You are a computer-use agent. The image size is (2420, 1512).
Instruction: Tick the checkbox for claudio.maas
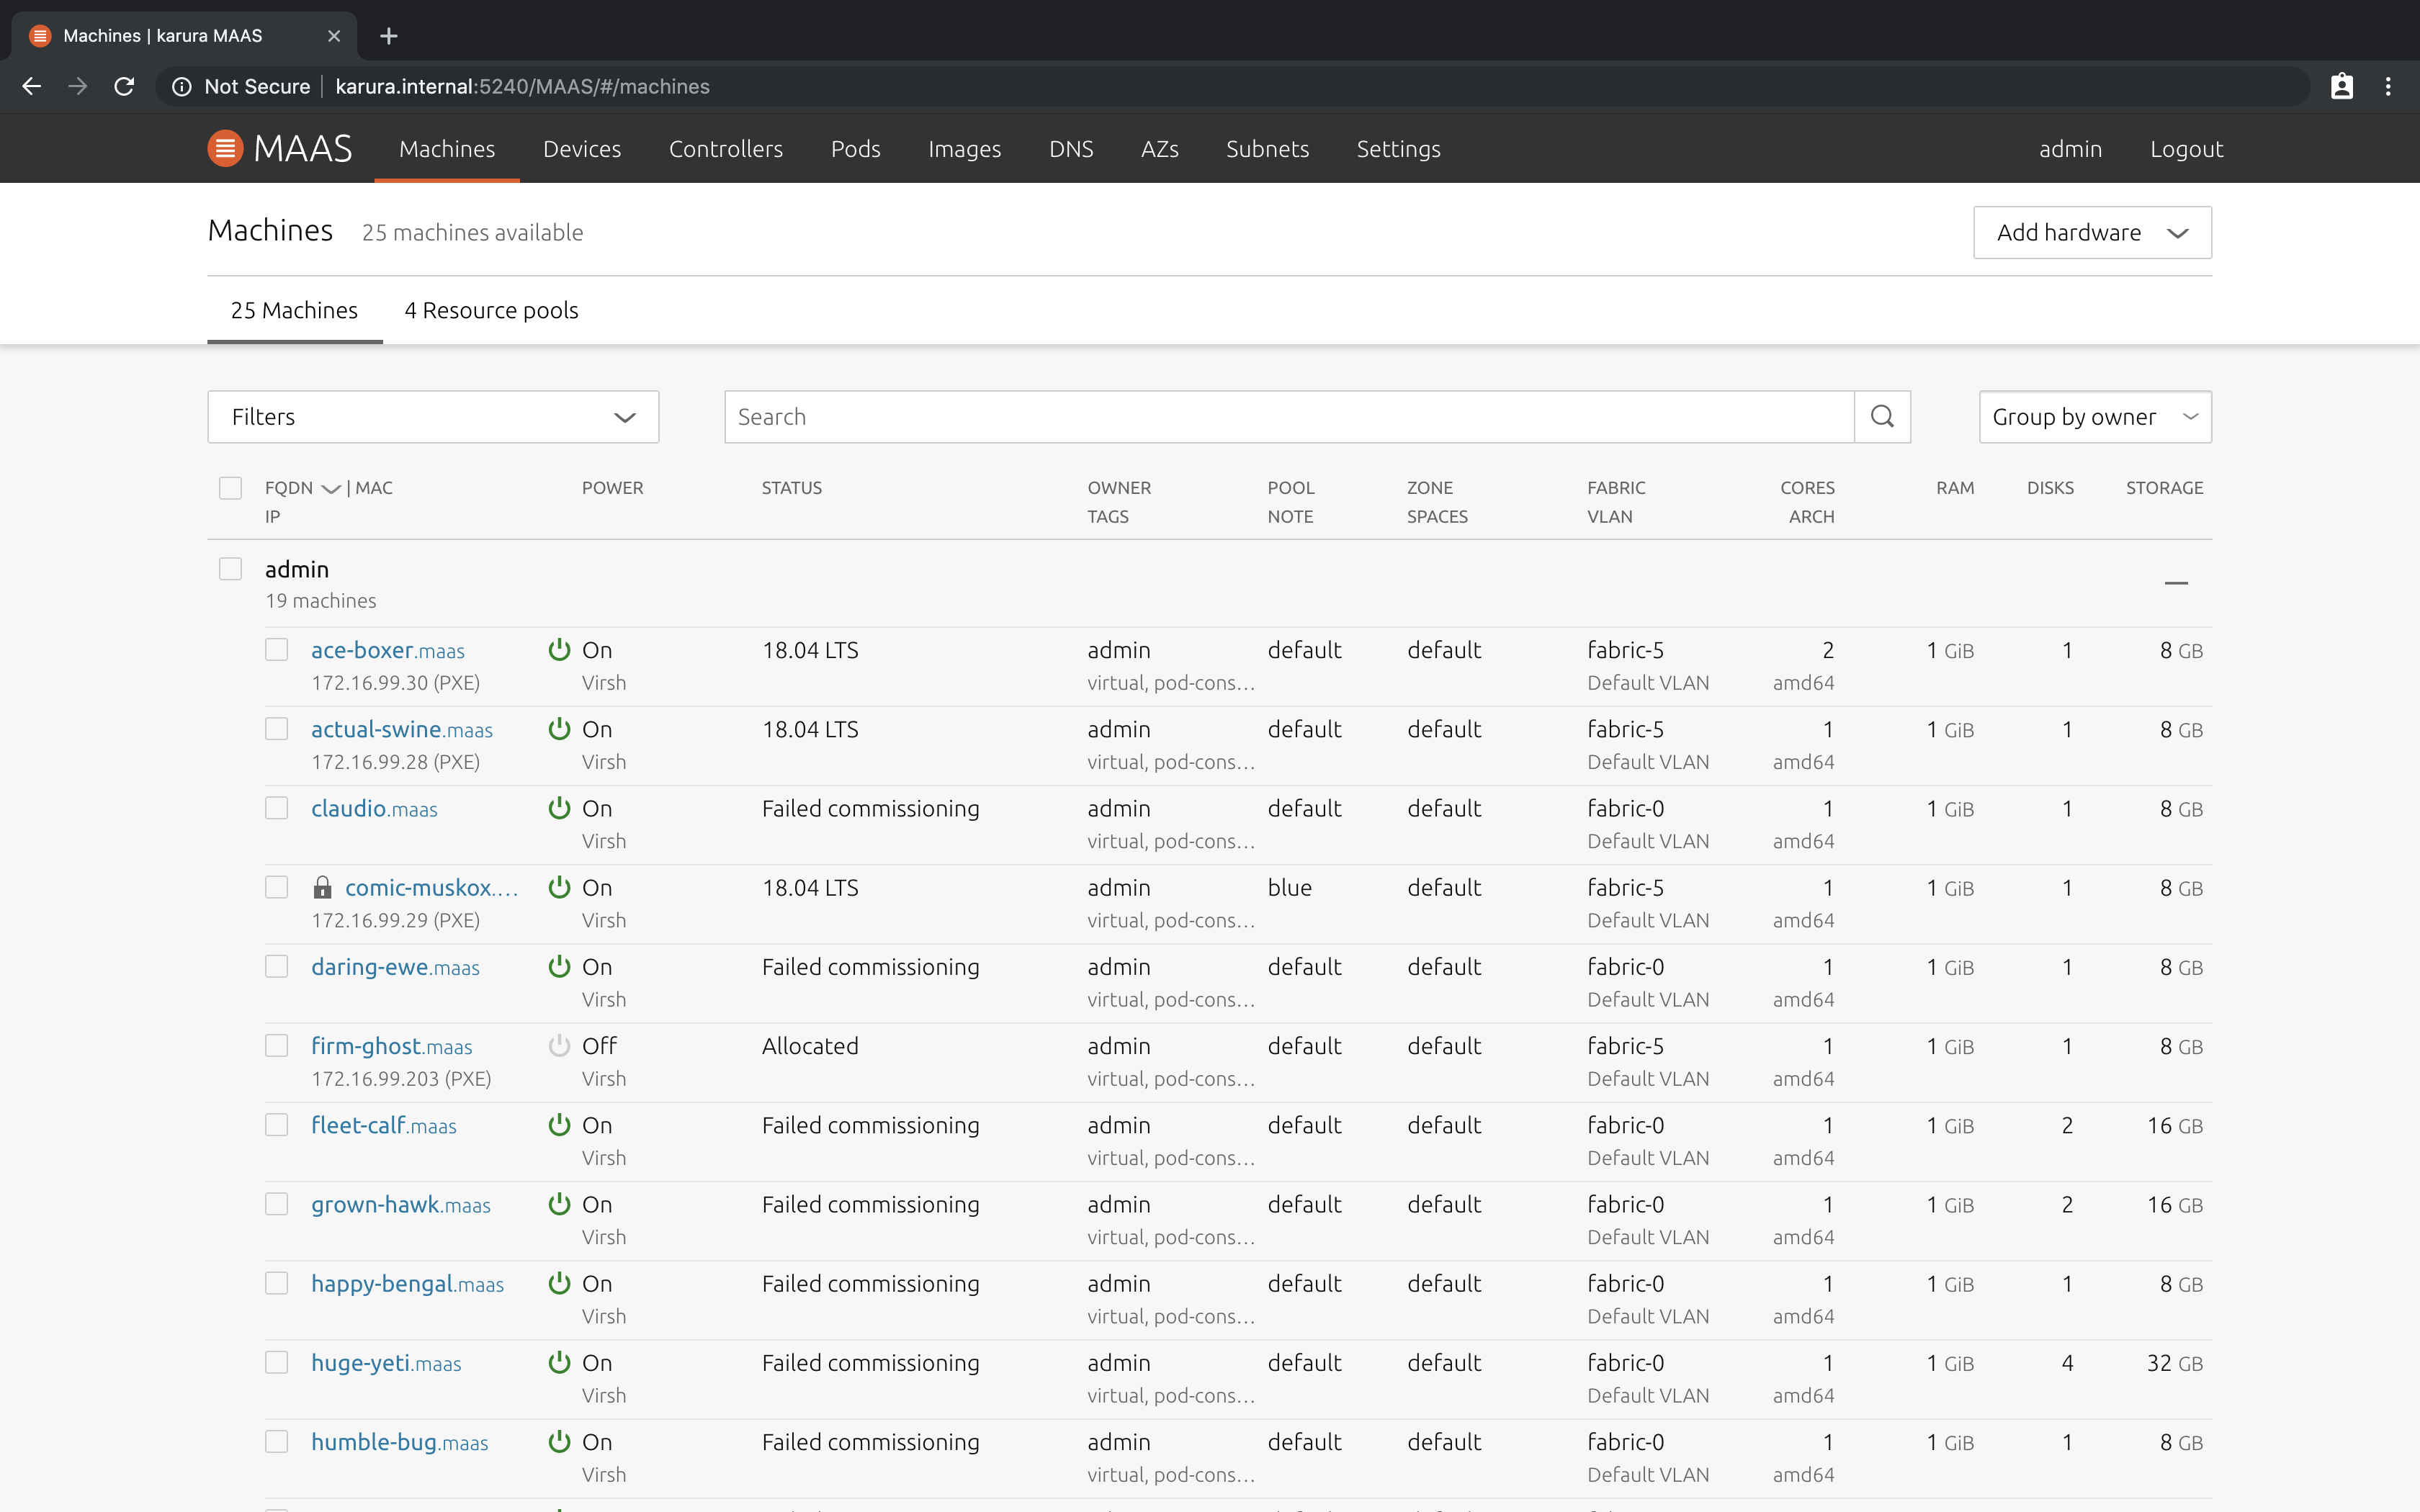[277, 808]
